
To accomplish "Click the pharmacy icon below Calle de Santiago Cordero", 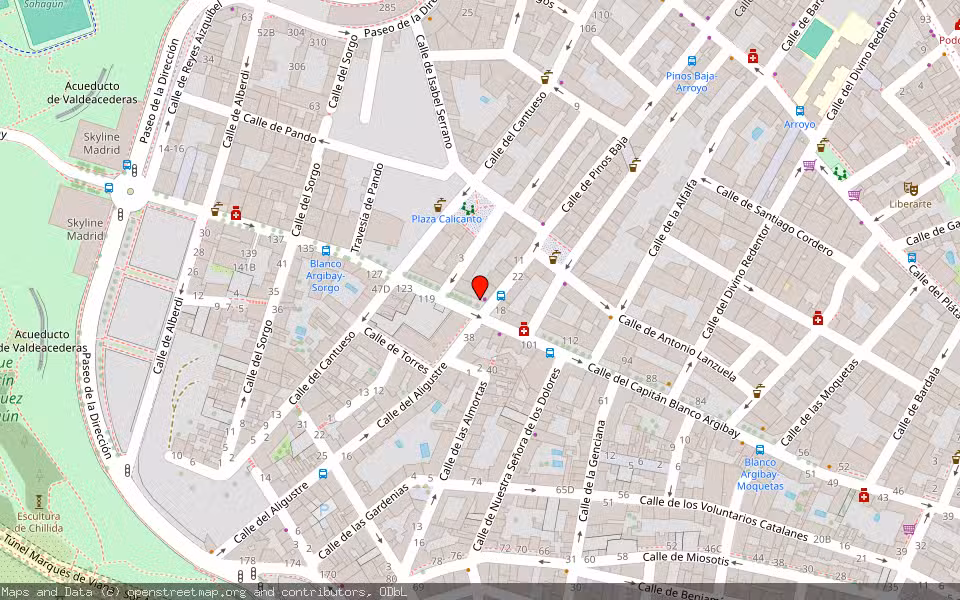I will 817,318.
